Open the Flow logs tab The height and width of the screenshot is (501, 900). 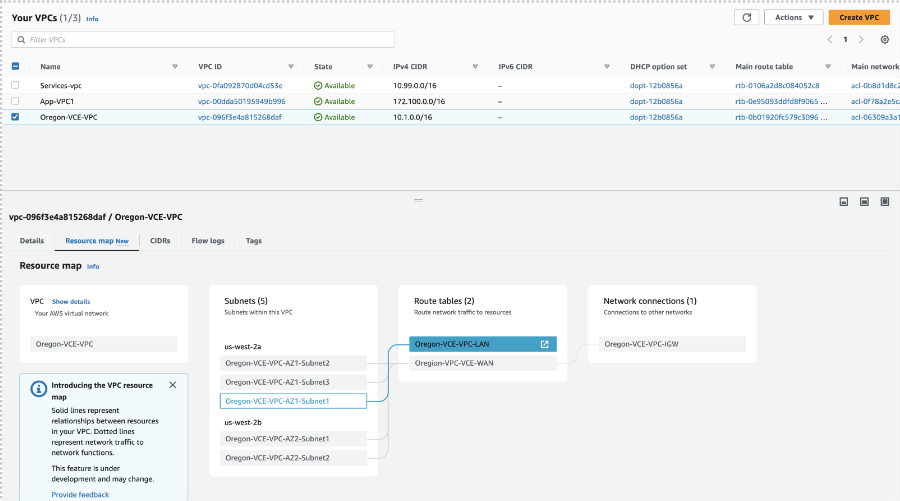tap(208, 241)
